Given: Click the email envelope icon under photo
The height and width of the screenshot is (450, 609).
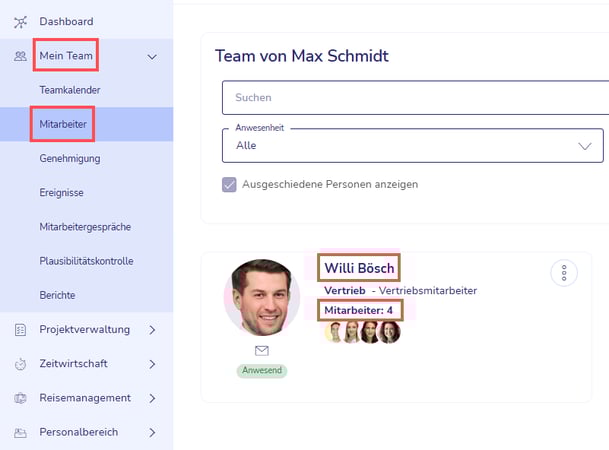Looking at the screenshot, I should [262, 350].
